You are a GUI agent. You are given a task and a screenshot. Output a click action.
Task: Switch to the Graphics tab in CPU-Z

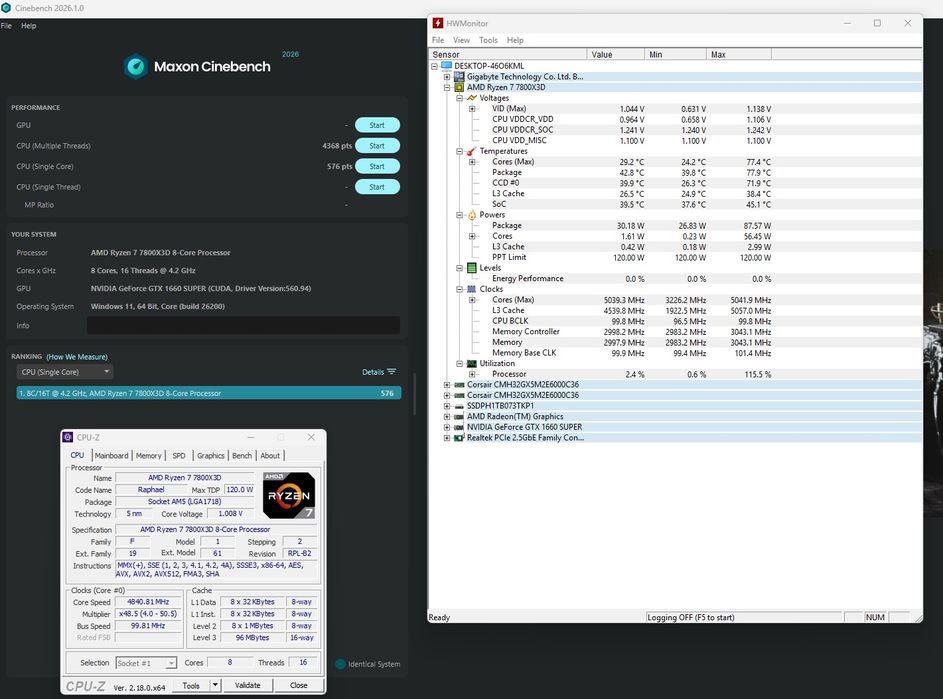pyautogui.click(x=210, y=455)
